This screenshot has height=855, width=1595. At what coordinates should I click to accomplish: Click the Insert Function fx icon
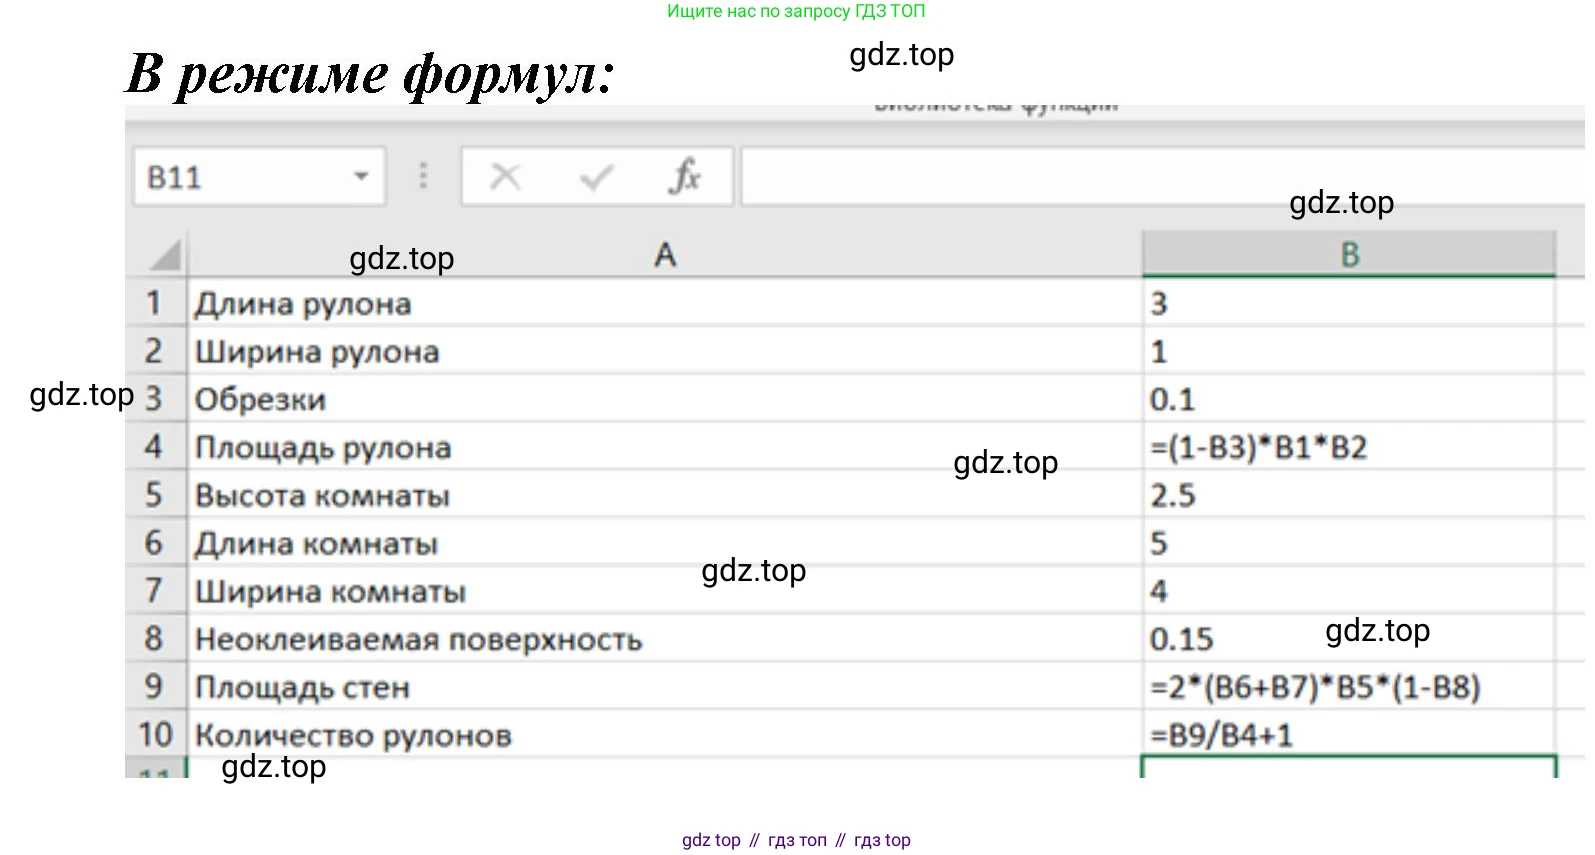point(685,177)
